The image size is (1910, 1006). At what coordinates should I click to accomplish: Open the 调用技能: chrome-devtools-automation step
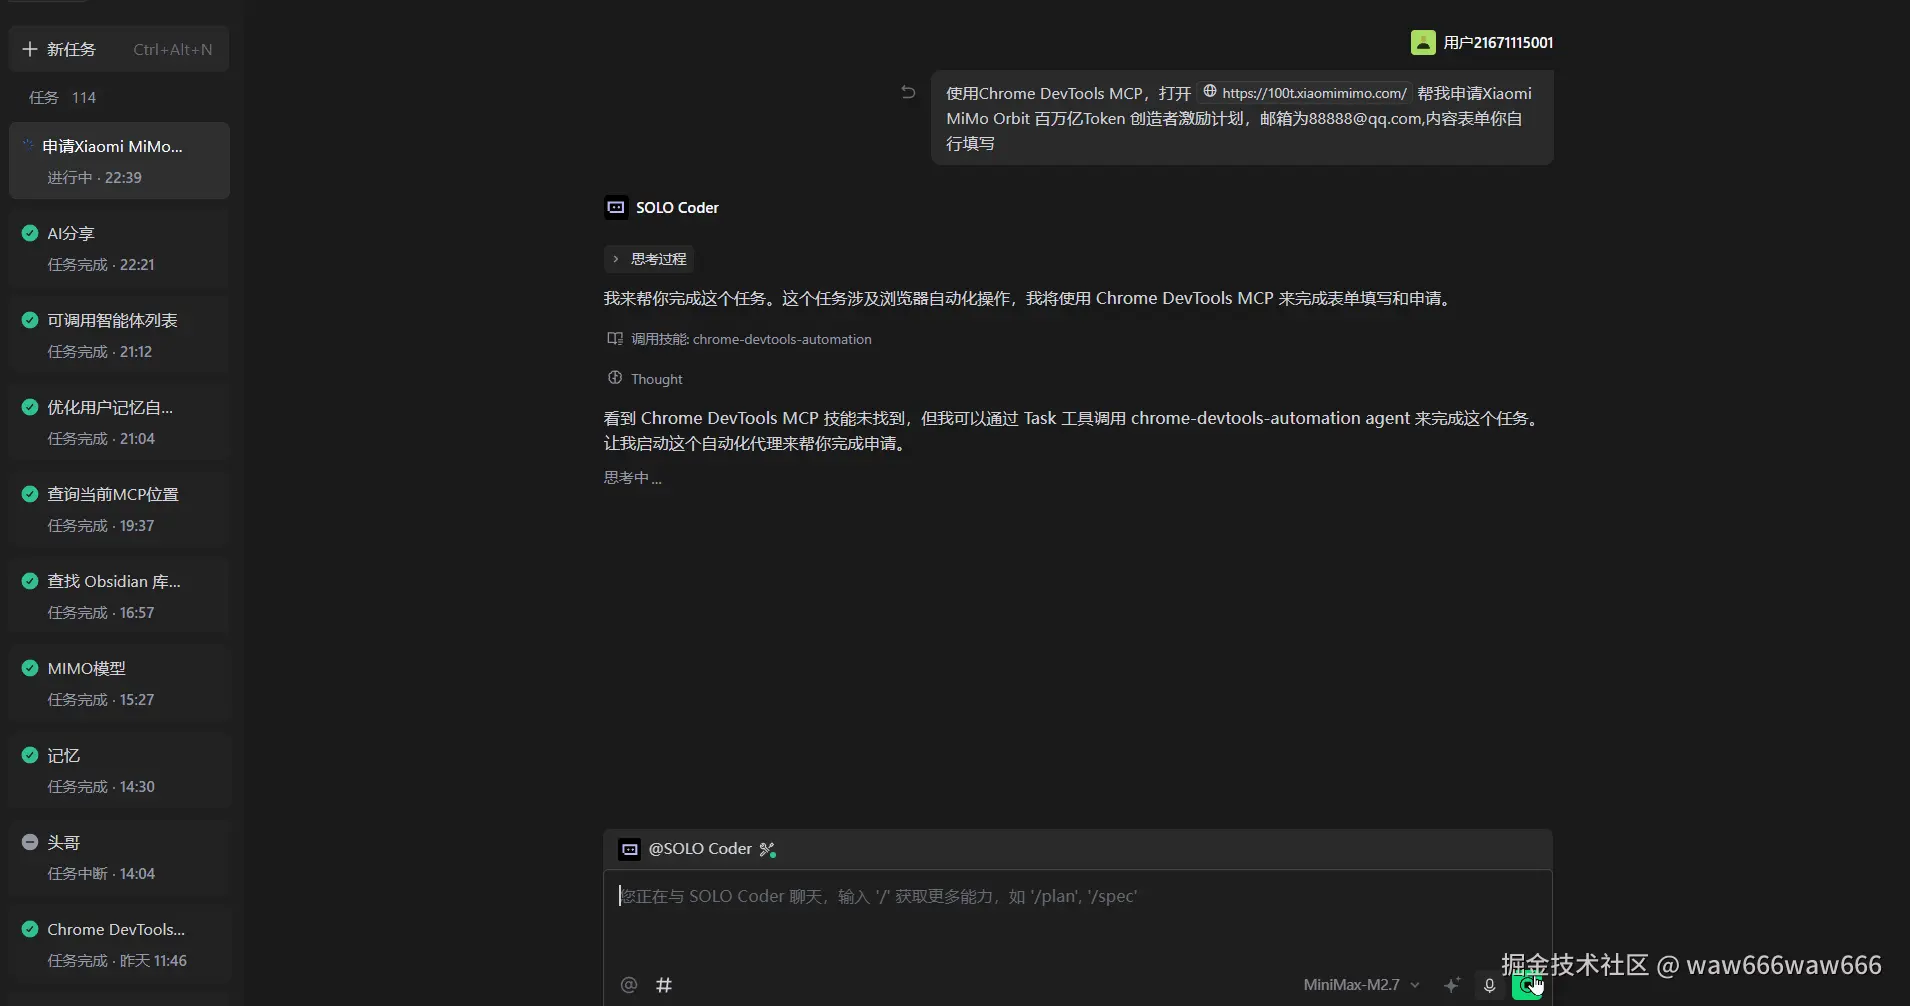tap(739, 339)
